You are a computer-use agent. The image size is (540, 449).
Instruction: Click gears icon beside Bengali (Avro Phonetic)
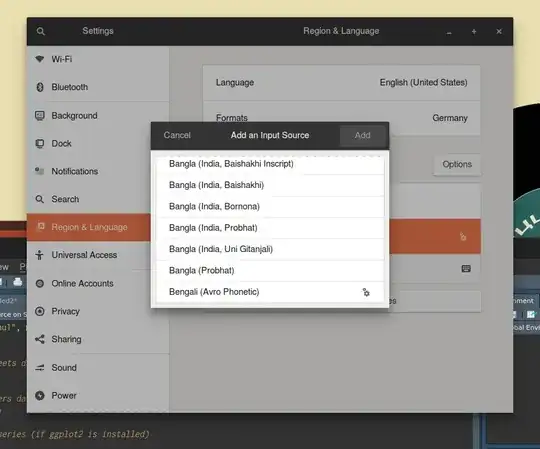click(x=366, y=292)
